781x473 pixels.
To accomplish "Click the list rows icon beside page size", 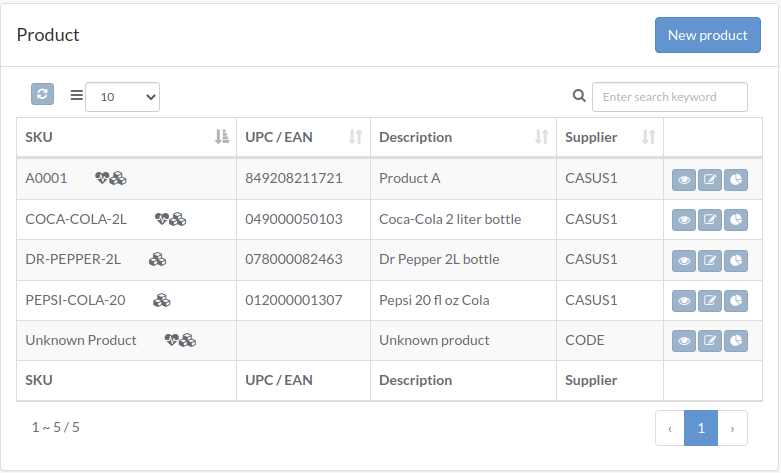I will (77, 95).
